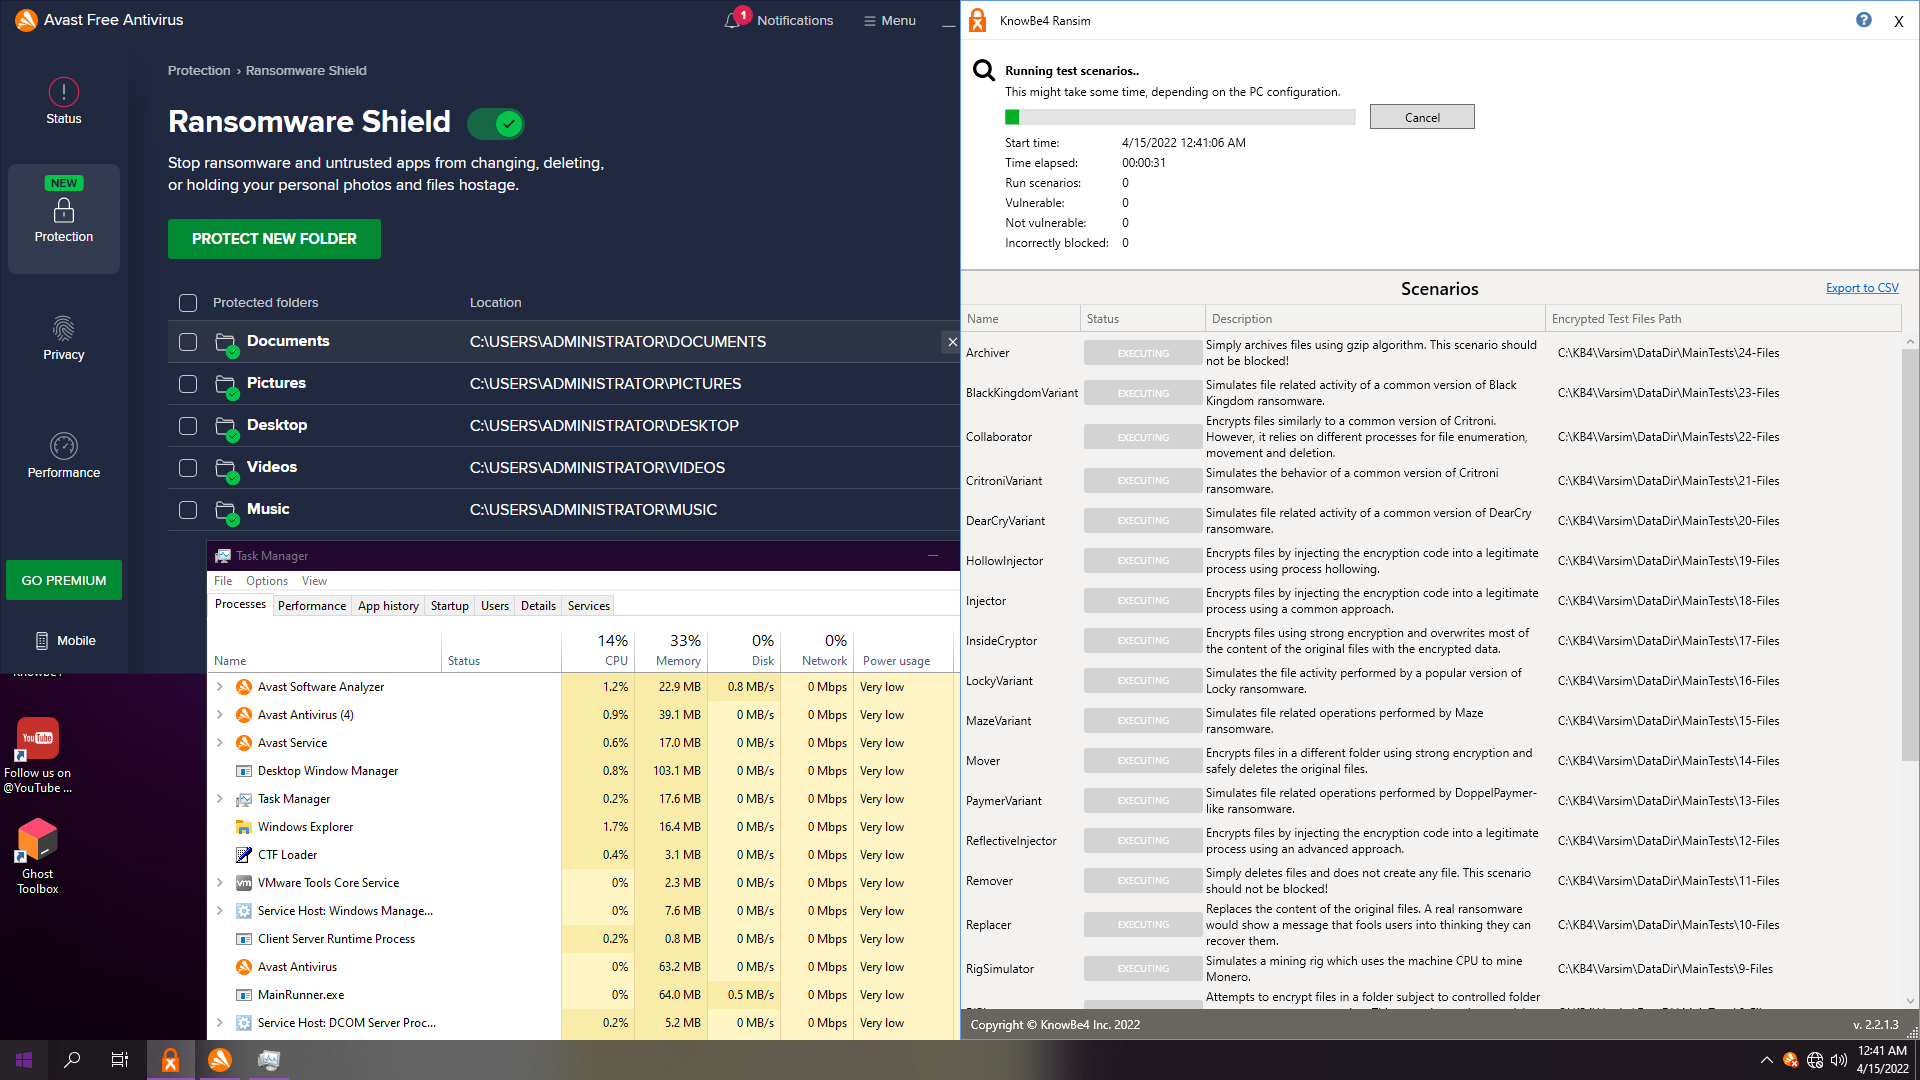Check the Documents protected folder checkbox
The image size is (1920, 1080).
[188, 342]
